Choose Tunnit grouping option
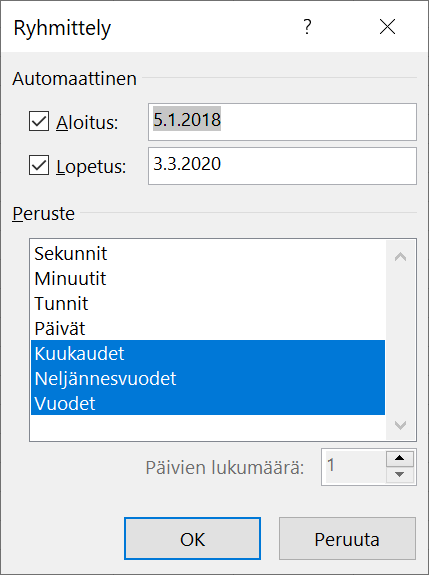 pos(208,303)
